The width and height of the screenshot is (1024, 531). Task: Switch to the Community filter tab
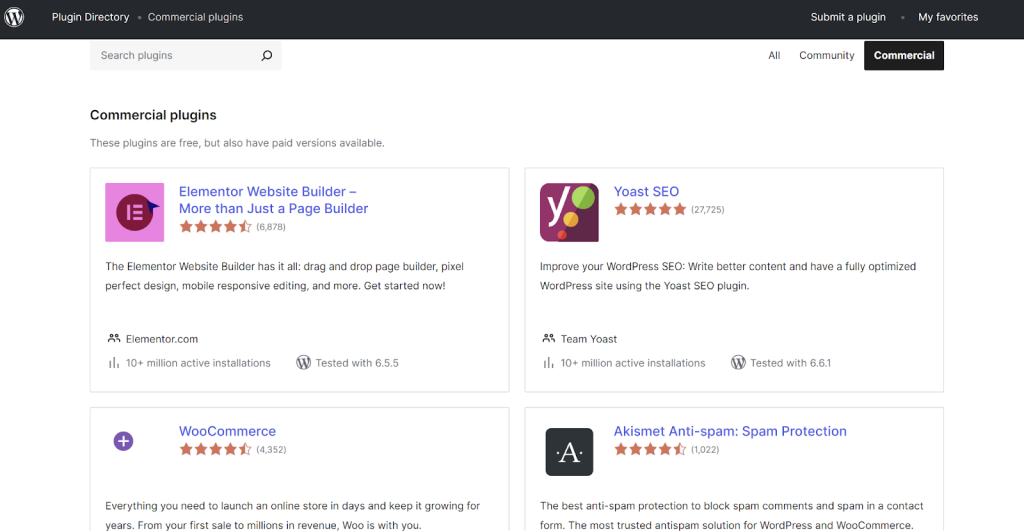coord(827,56)
